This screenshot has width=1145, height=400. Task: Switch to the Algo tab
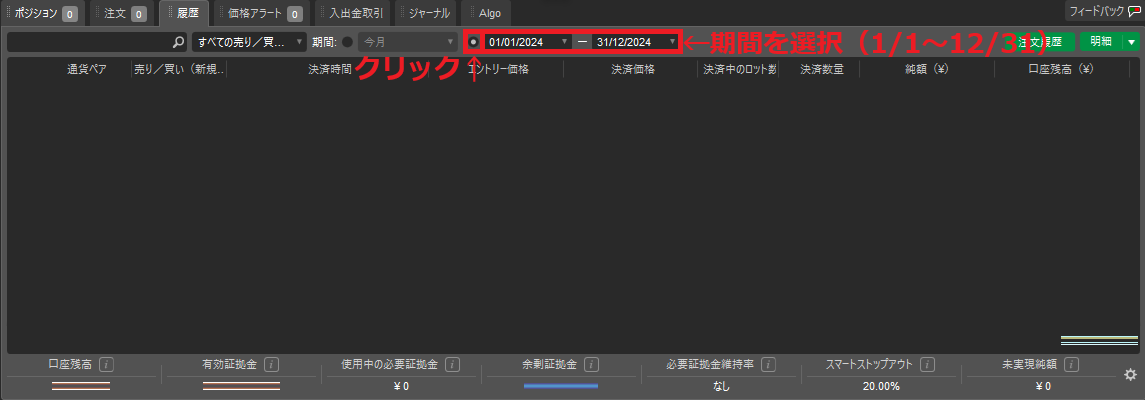pyautogui.click(x=486, y=13)
